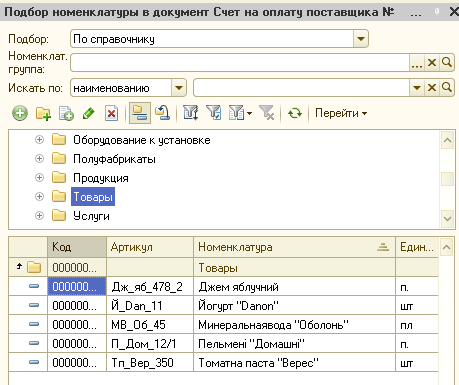The image size is (459, 385).
Task: Click article cell Й_Dan_11
Action: [150, 306]
